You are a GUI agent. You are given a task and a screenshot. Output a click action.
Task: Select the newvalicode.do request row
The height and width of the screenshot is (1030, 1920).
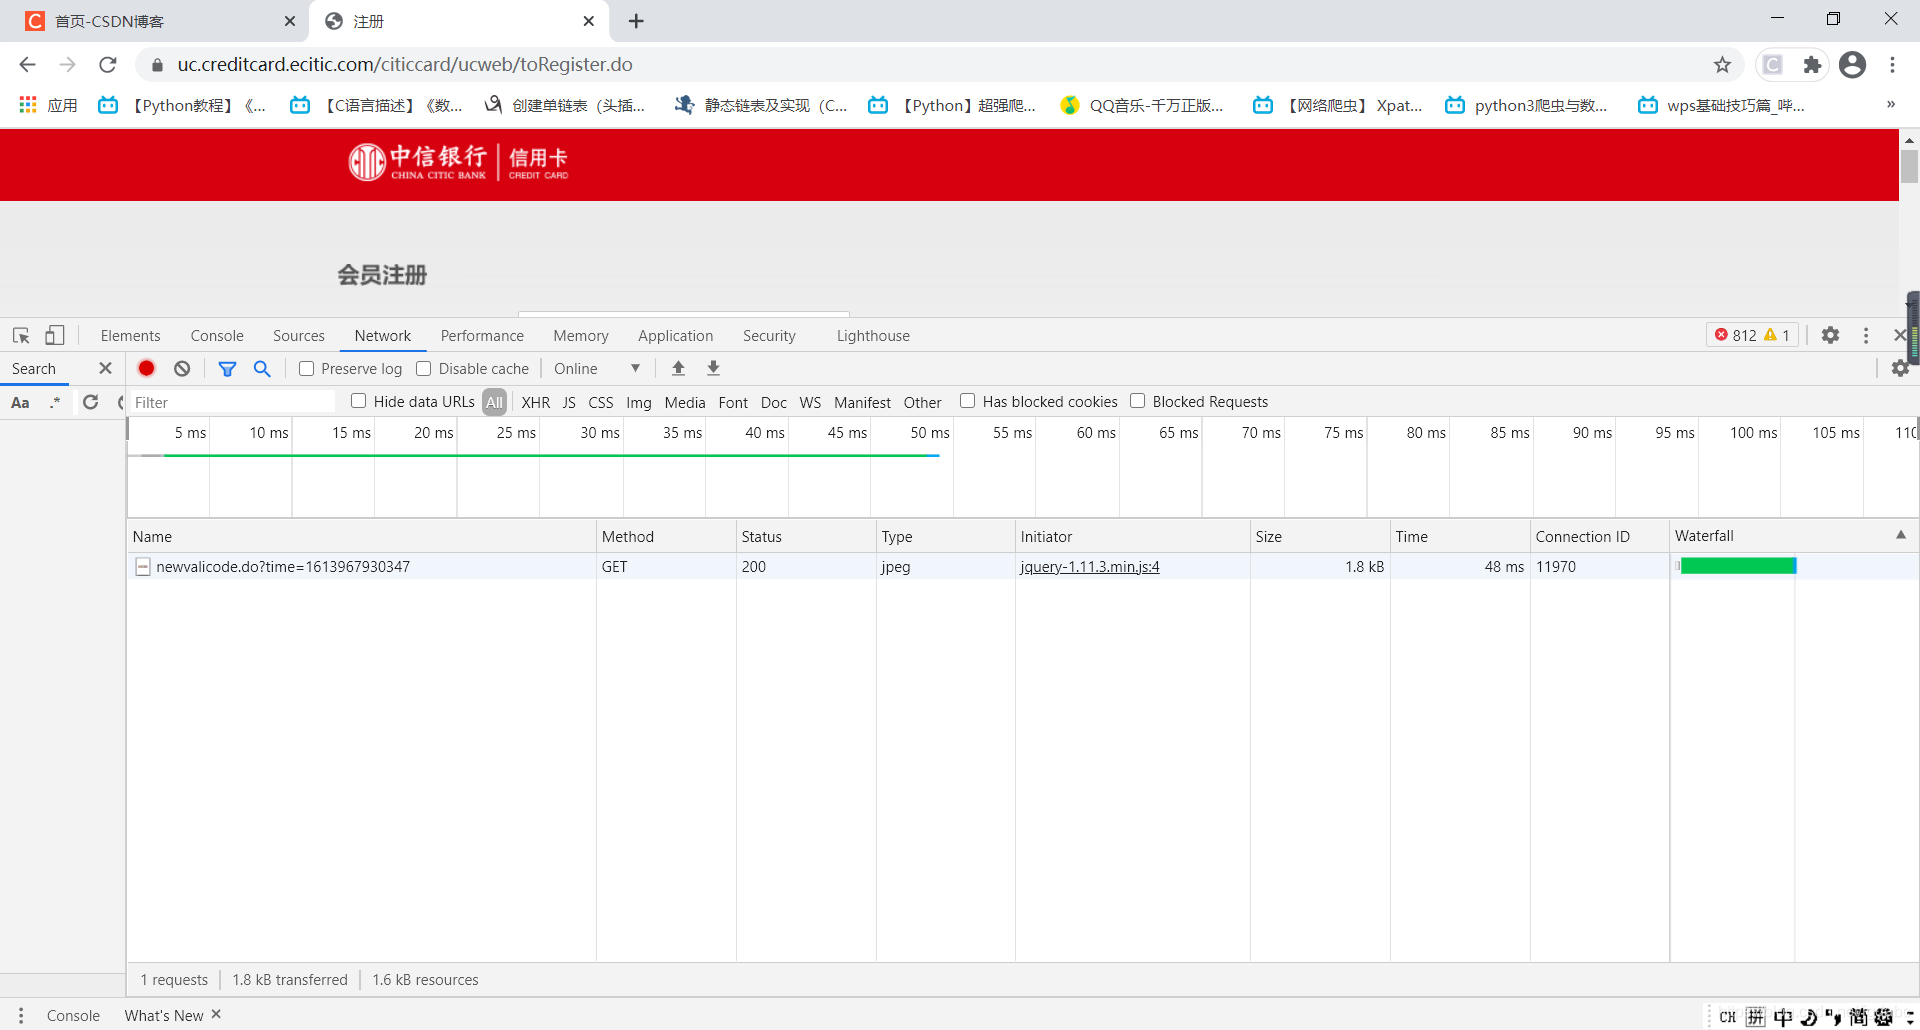pos(1022,567)
